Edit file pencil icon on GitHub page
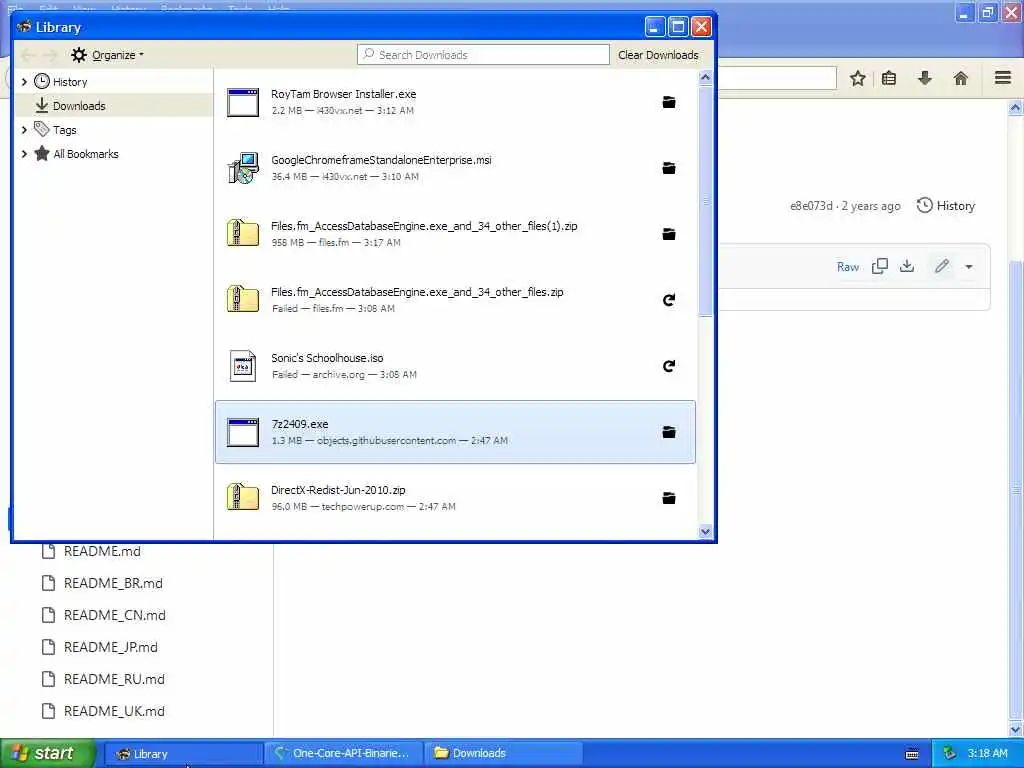Image resolution: width=1024 pixels, height=768 pixels. (942, 266)
